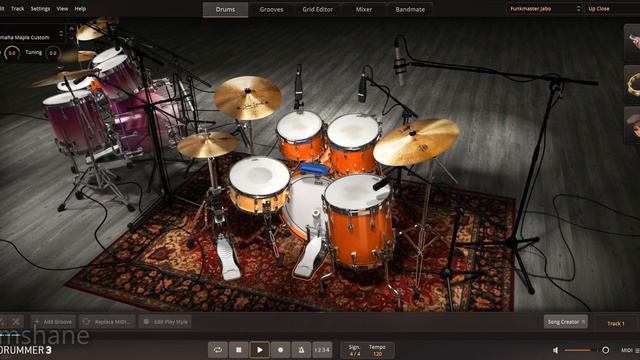Viewport: 640px width, 360px height.
Task: Open the Song Creator
Action: coord(566,322)
